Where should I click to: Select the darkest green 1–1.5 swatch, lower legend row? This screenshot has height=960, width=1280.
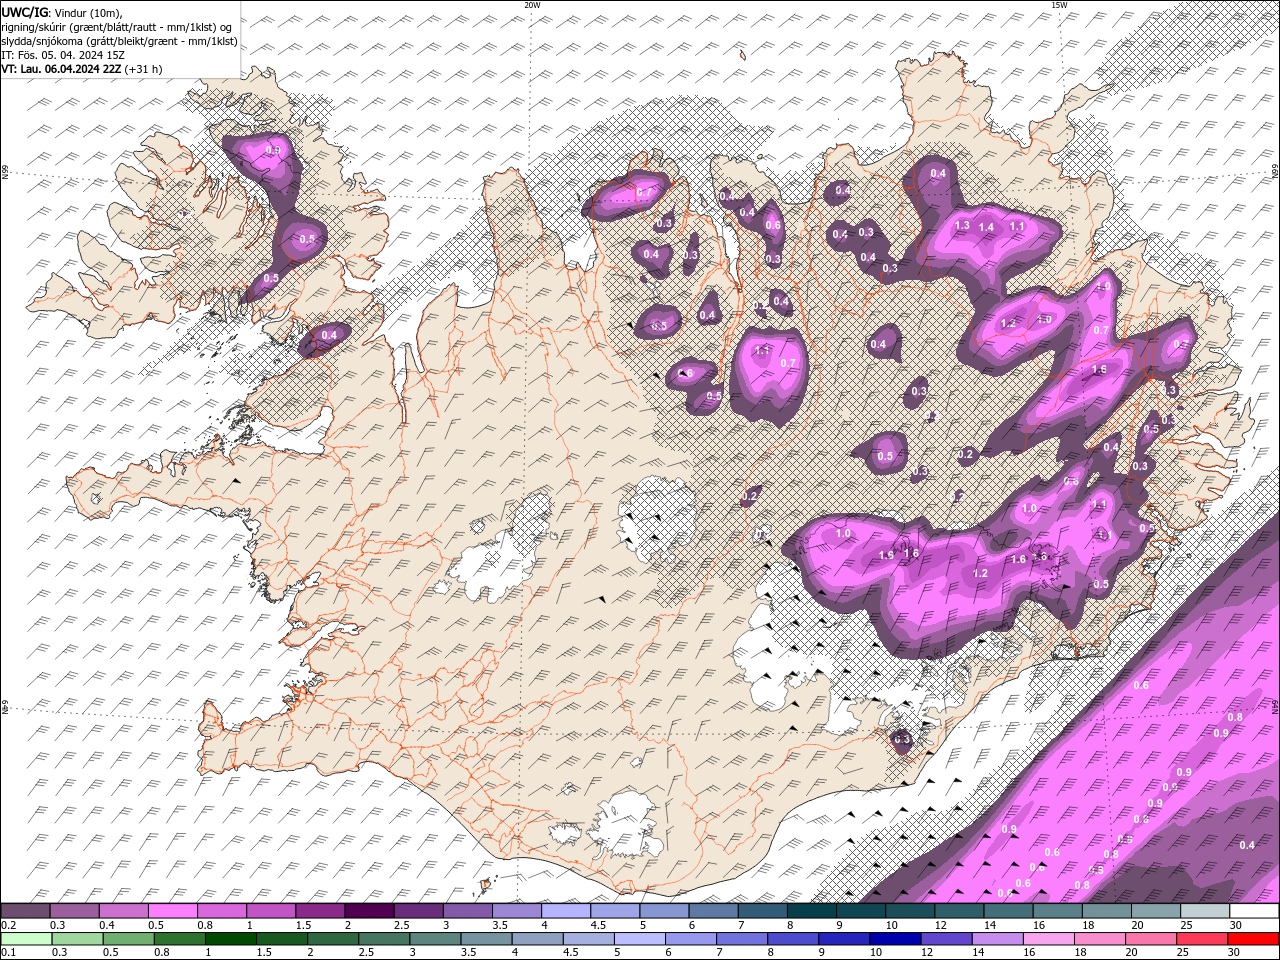[x=231, y=939]
